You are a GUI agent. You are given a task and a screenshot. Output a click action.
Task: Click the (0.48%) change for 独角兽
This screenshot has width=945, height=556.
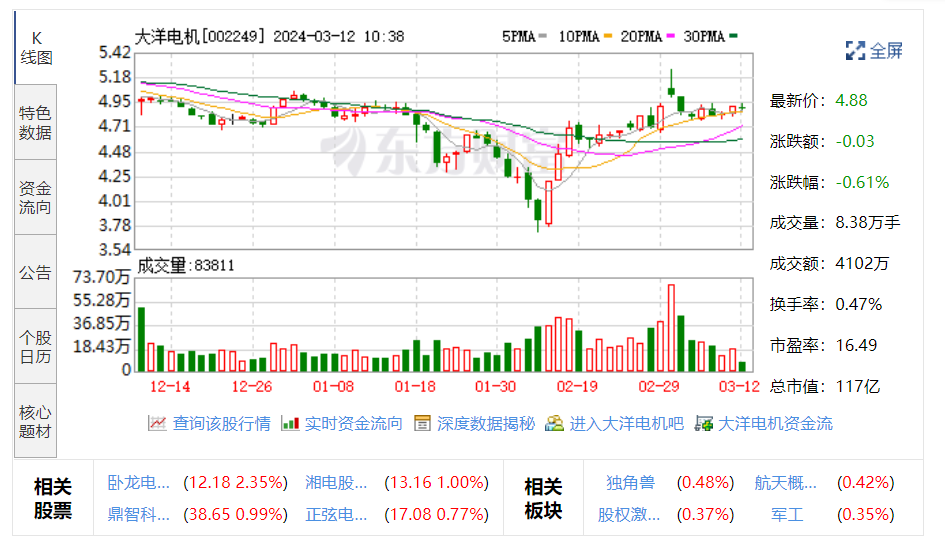705,483
